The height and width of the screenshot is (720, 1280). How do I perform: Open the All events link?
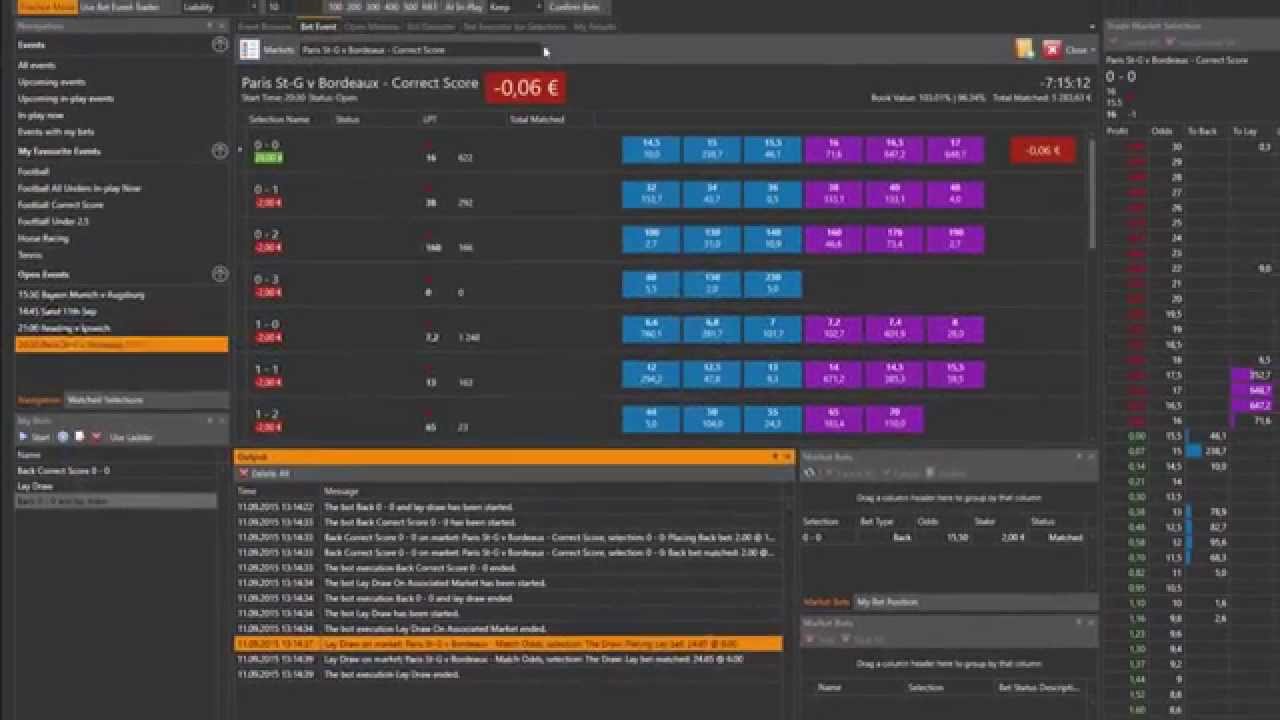[x=37, y=65]
